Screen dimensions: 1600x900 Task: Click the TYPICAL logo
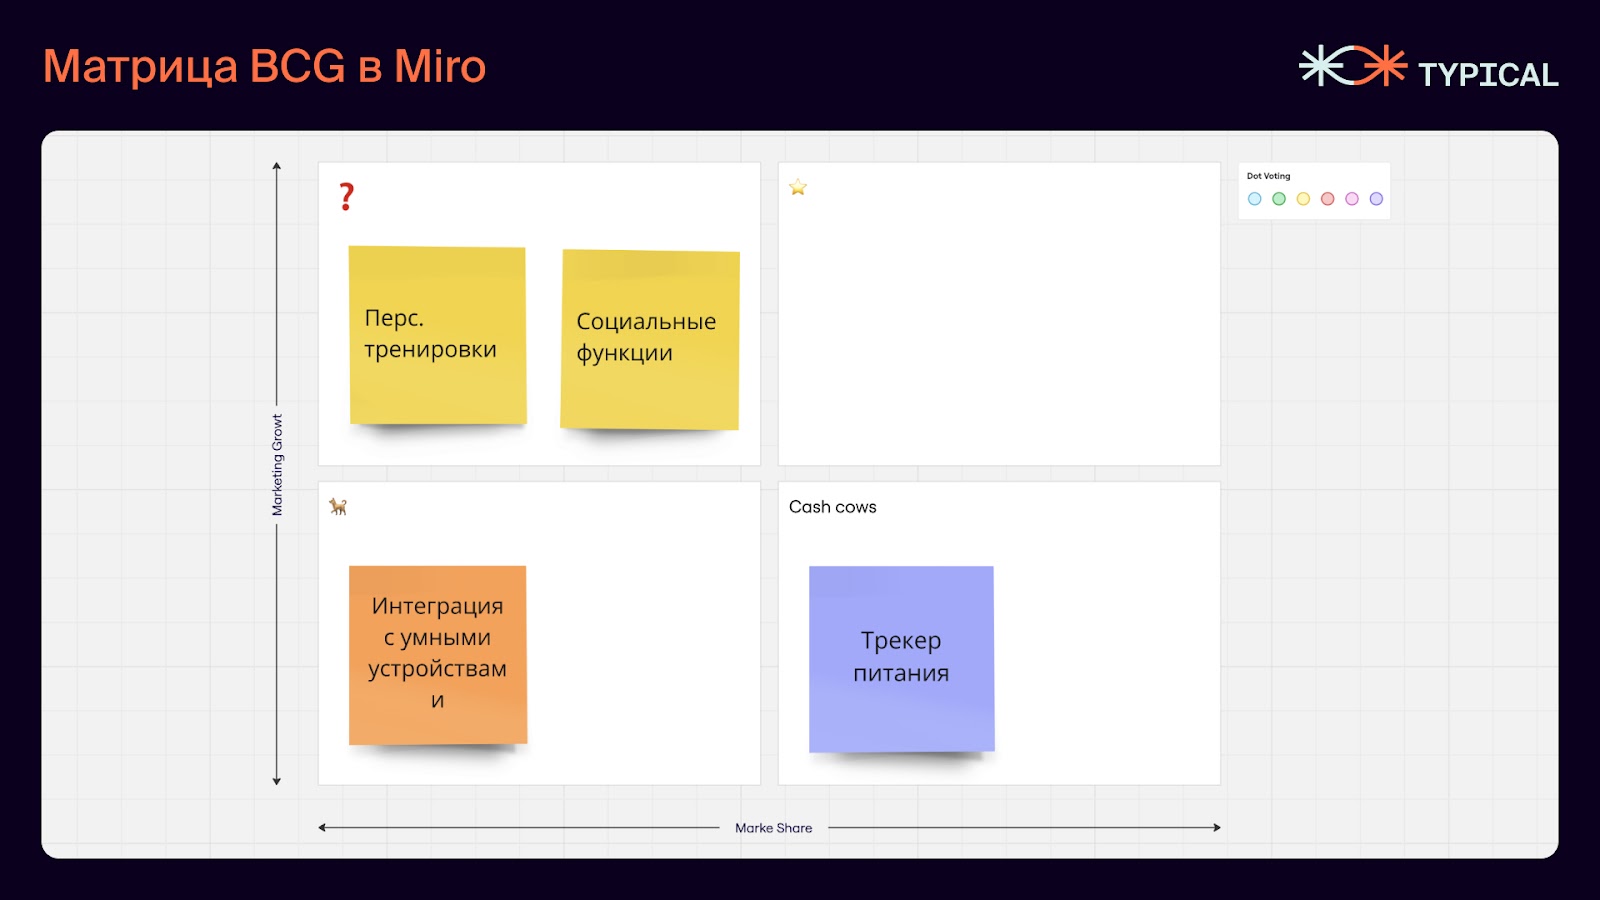(1429, 67)
